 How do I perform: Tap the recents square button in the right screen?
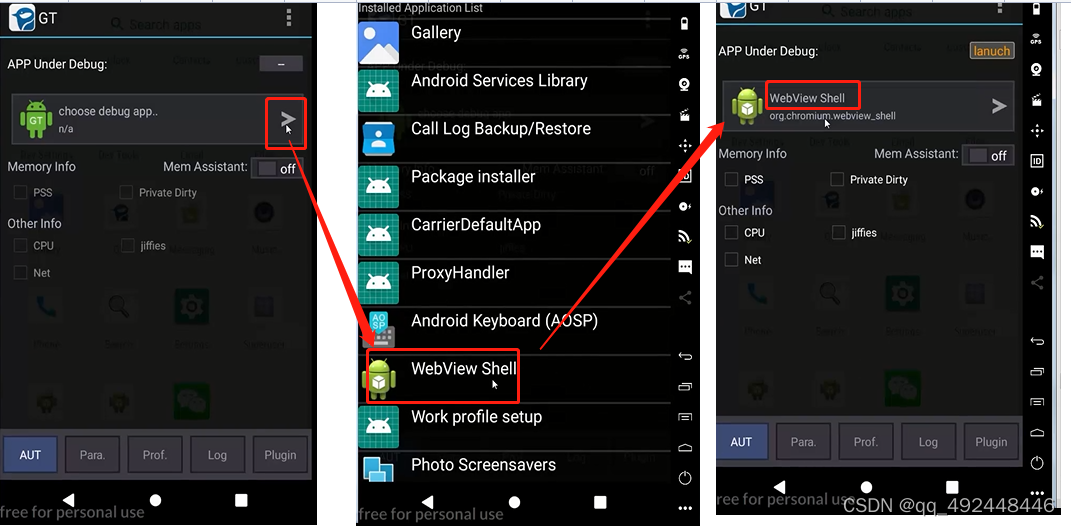tap(952, 487)
